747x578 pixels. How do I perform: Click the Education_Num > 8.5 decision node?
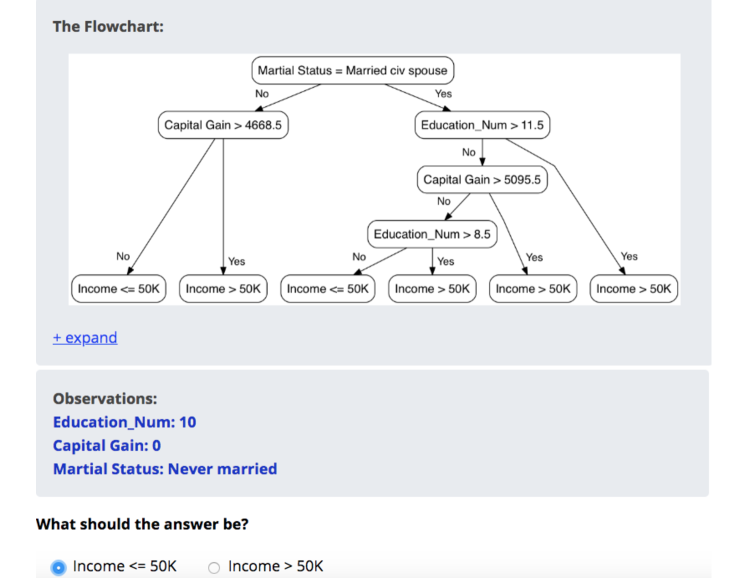[432, 234]
